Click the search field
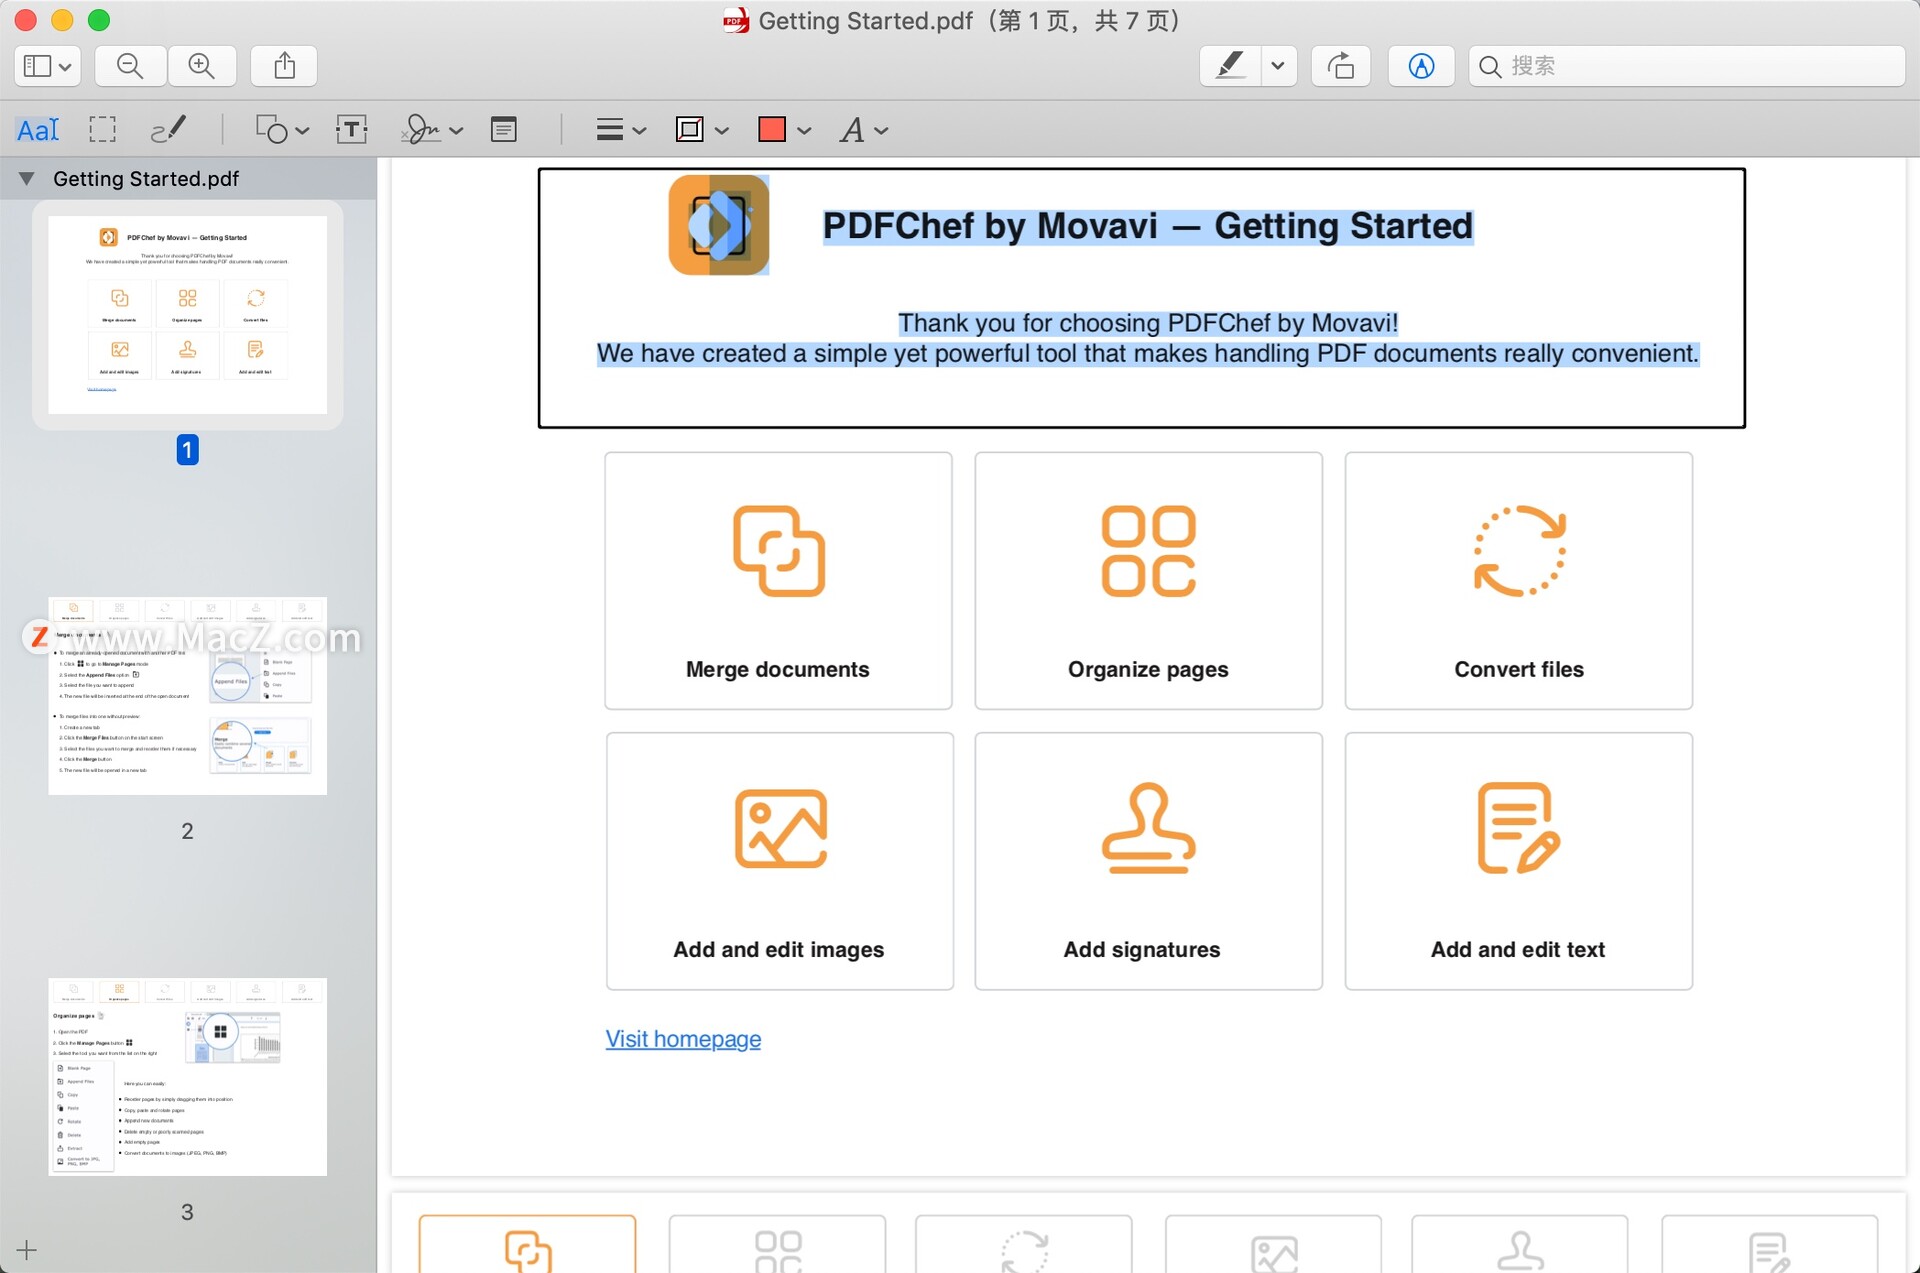Viewport: 1920px width, 1273px height. [x=1686, y=66]
